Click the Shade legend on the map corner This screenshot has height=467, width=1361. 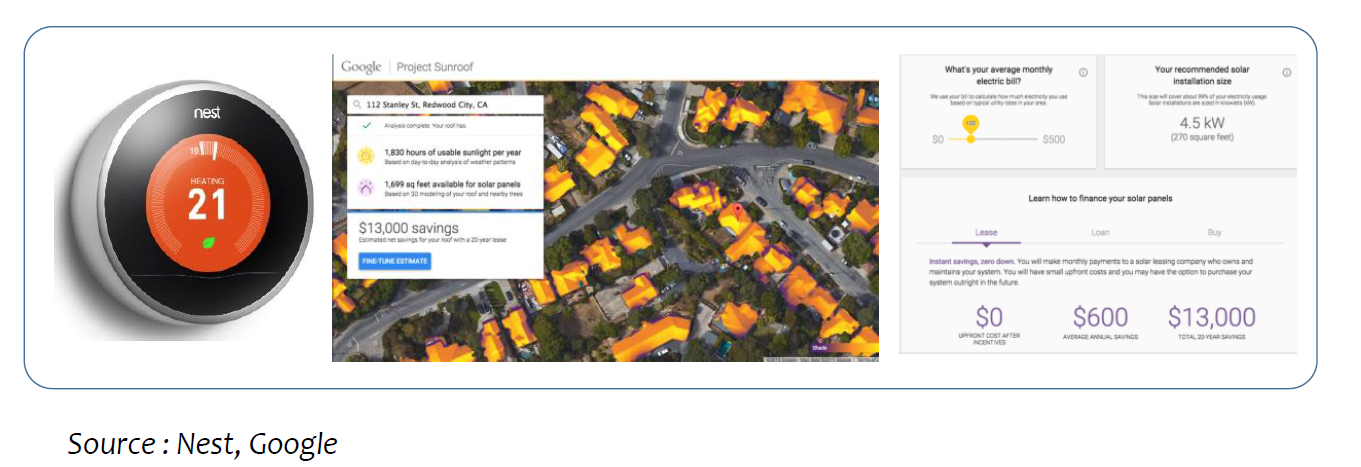click(x=842, y=348)
